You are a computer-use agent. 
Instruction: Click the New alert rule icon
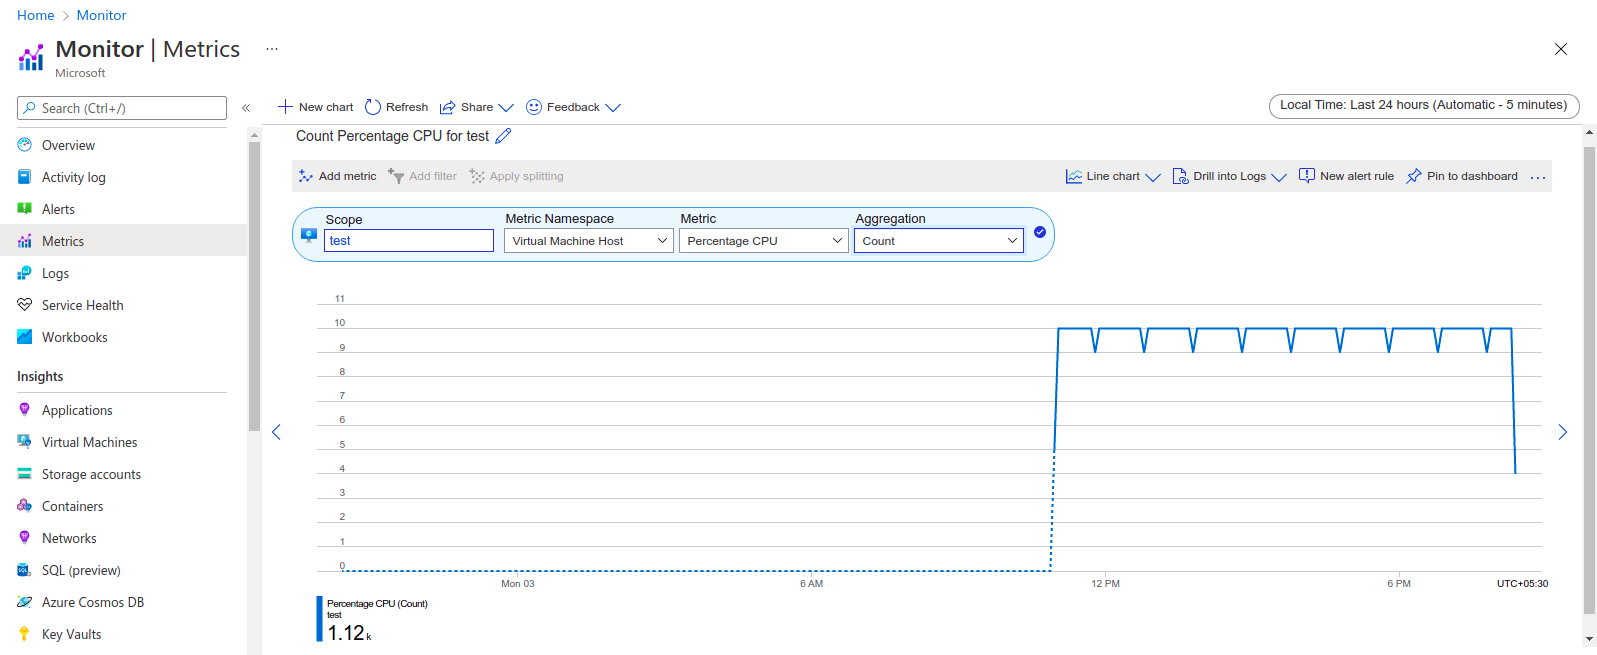tap(1307, 176)
